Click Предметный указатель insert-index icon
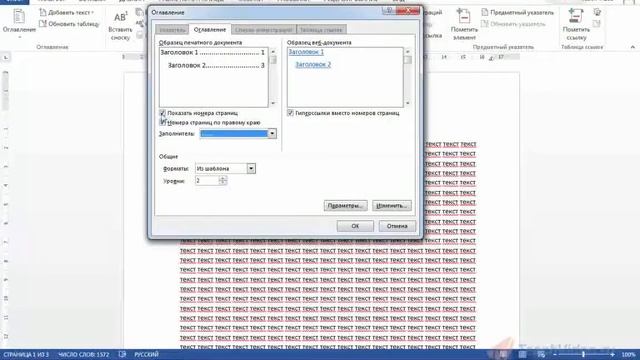This screenshot has width=640, height=360. click(484, 13)
